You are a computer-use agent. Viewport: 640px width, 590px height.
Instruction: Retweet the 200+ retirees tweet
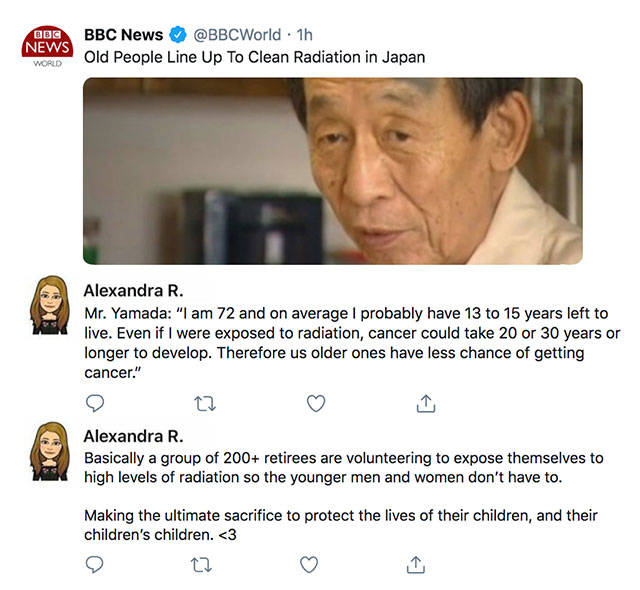[204, 565]
